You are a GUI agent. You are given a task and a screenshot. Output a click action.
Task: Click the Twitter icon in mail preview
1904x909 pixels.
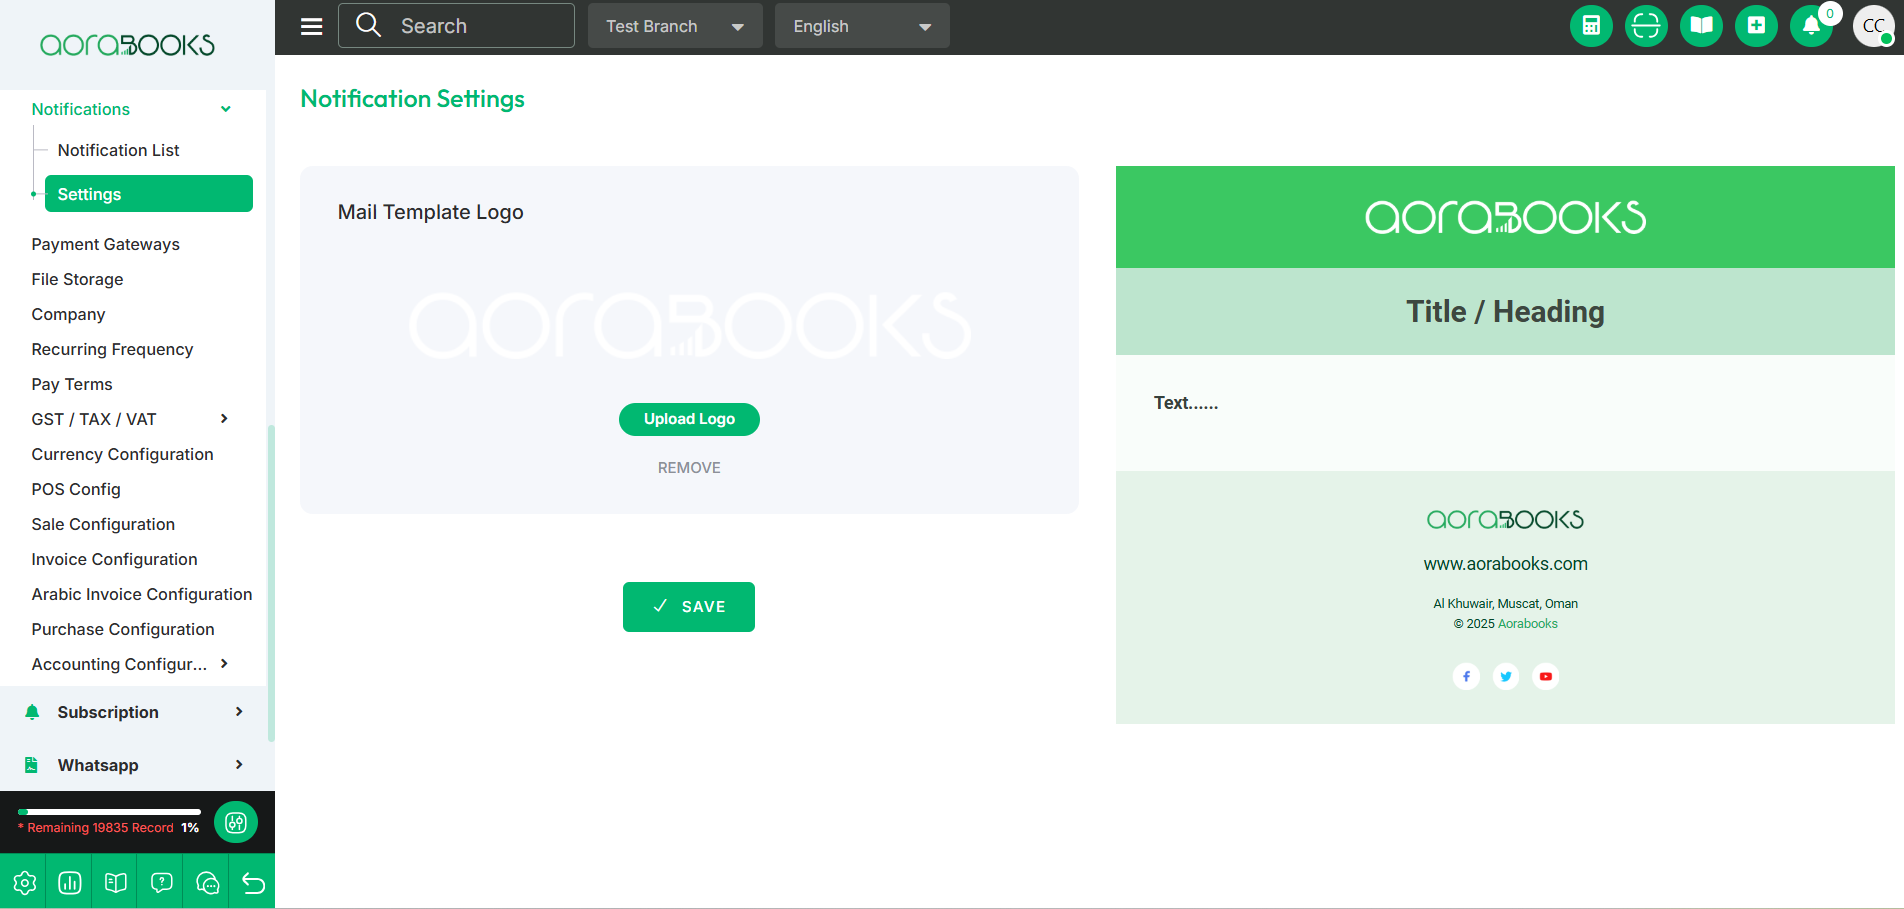click(x=1506, y=676)
